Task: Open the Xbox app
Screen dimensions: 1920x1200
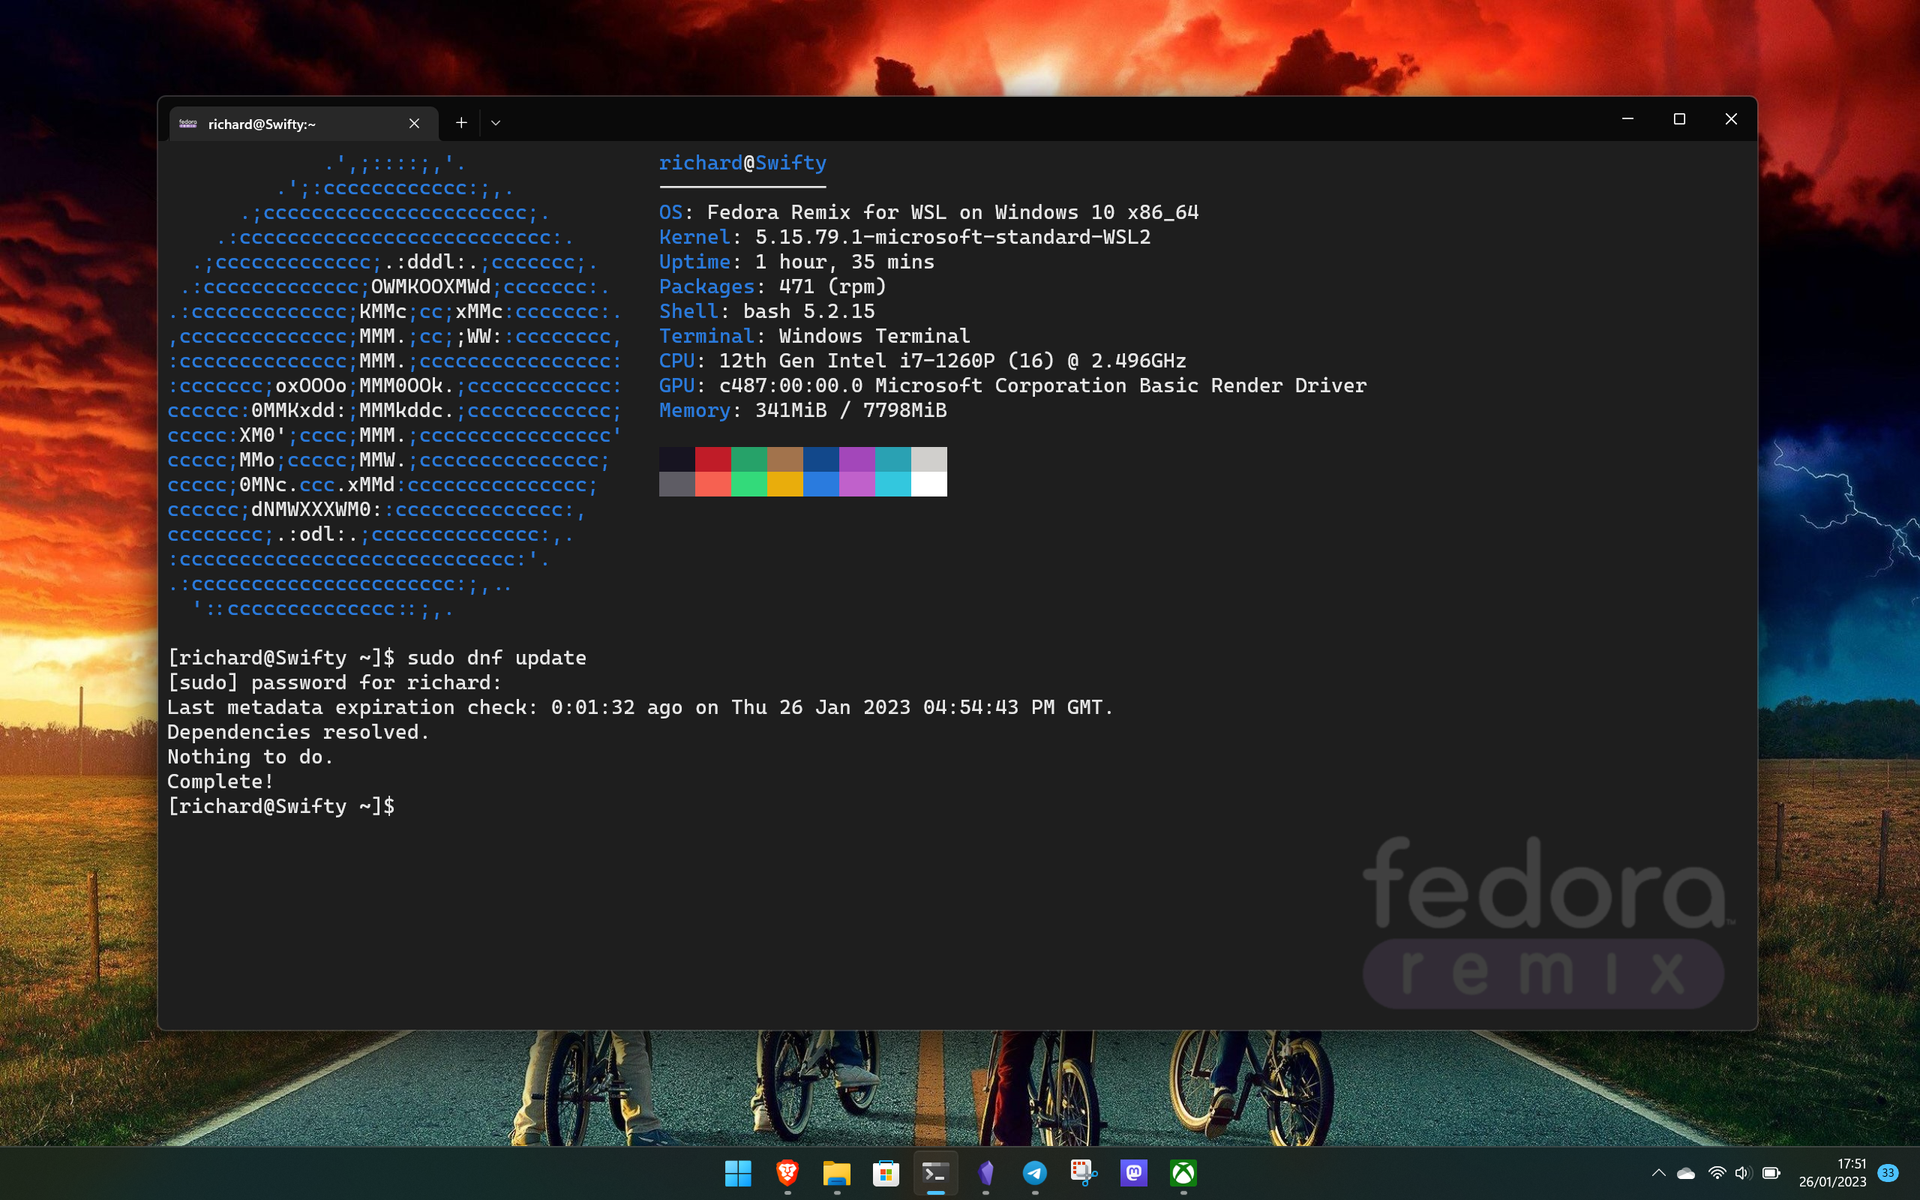Action: click(x=1185, y=1174)
